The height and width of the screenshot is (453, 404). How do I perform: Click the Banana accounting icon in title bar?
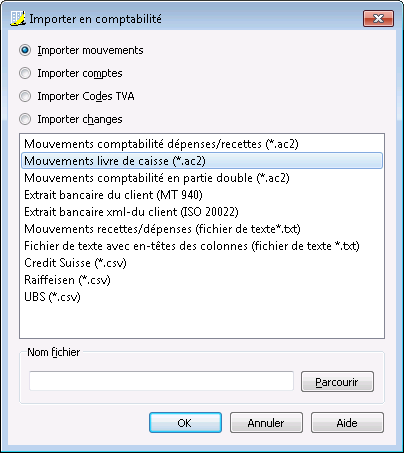click(x=17, y=18)
